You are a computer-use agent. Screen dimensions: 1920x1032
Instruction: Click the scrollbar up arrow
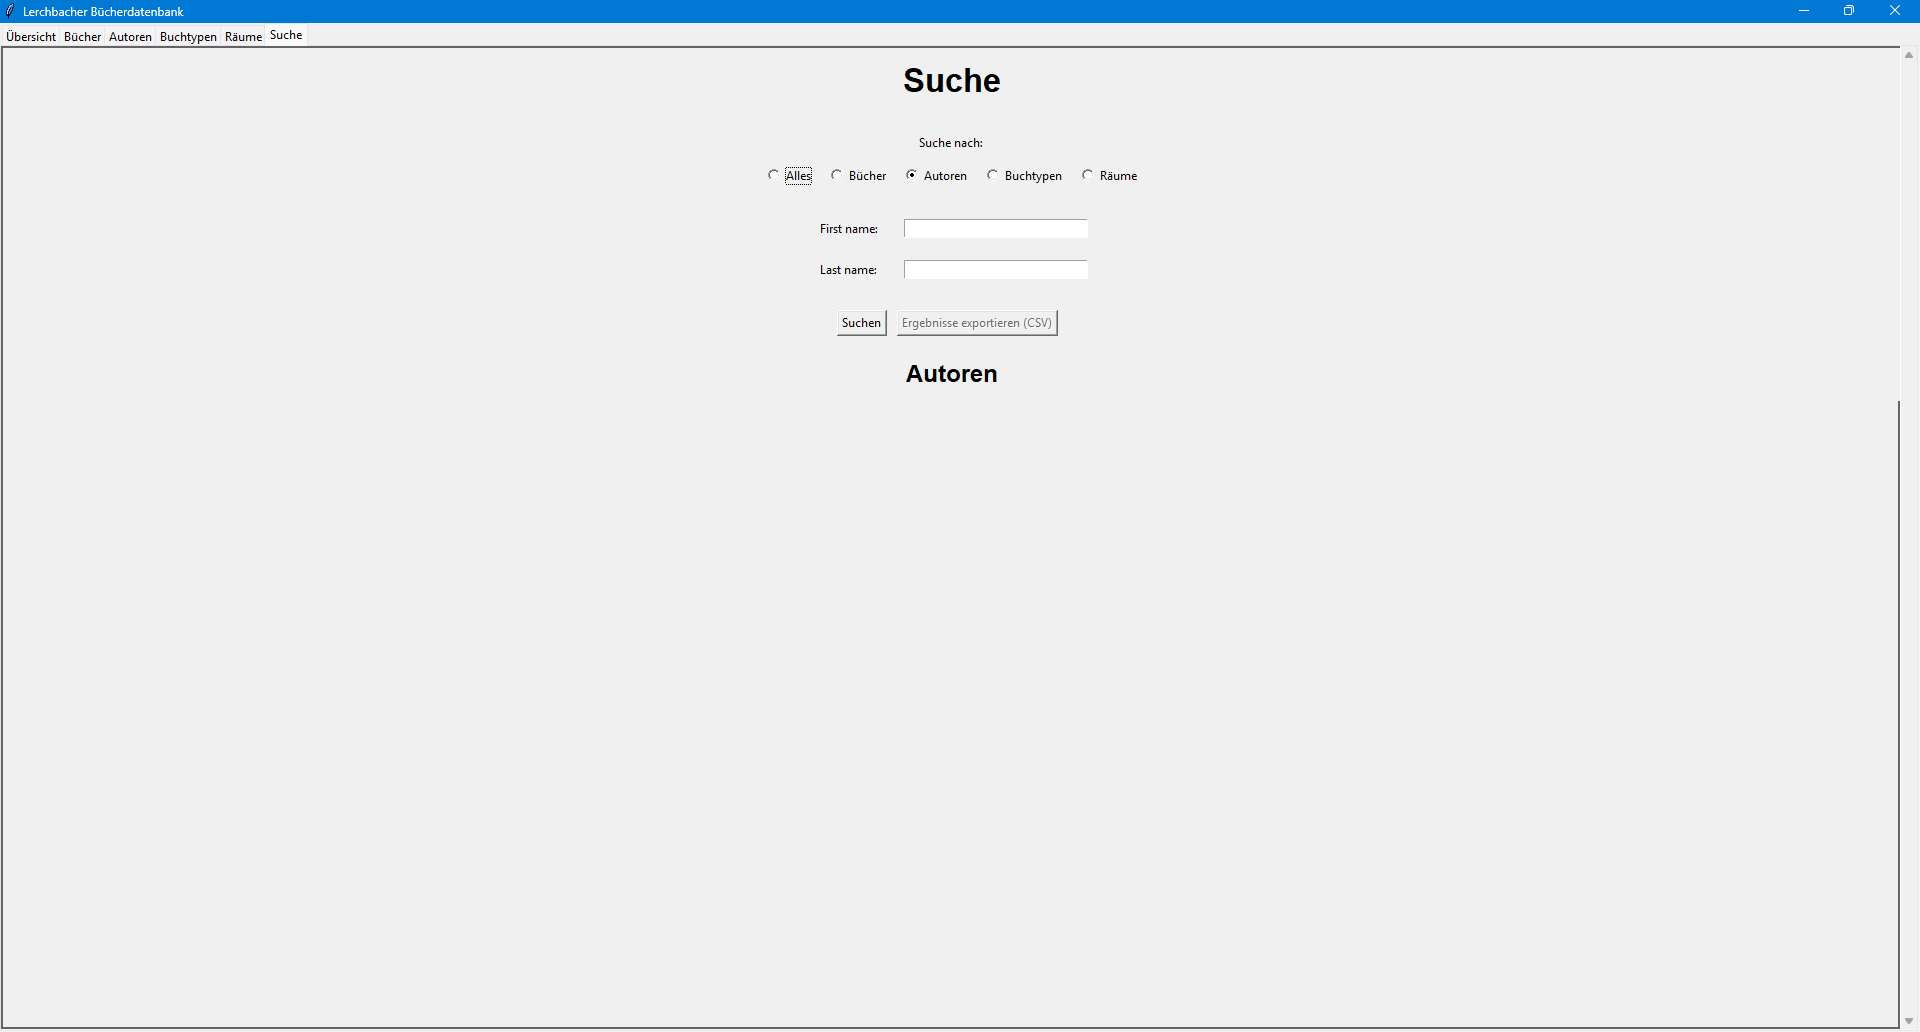point(1909,55)
